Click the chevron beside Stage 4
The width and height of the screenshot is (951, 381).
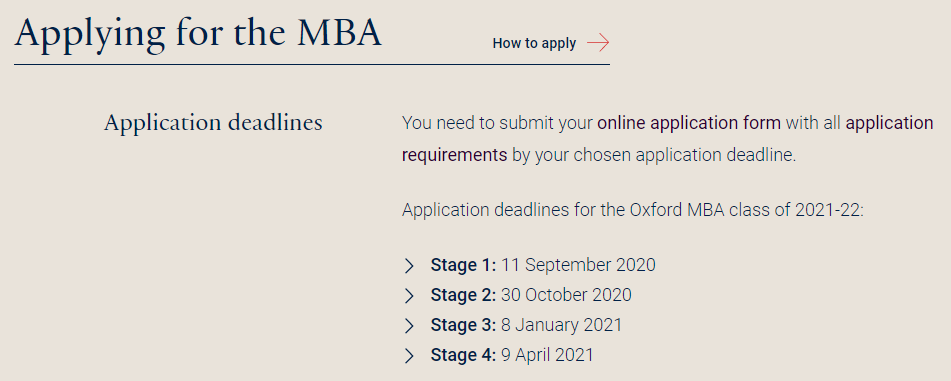[x=409, y=355]
